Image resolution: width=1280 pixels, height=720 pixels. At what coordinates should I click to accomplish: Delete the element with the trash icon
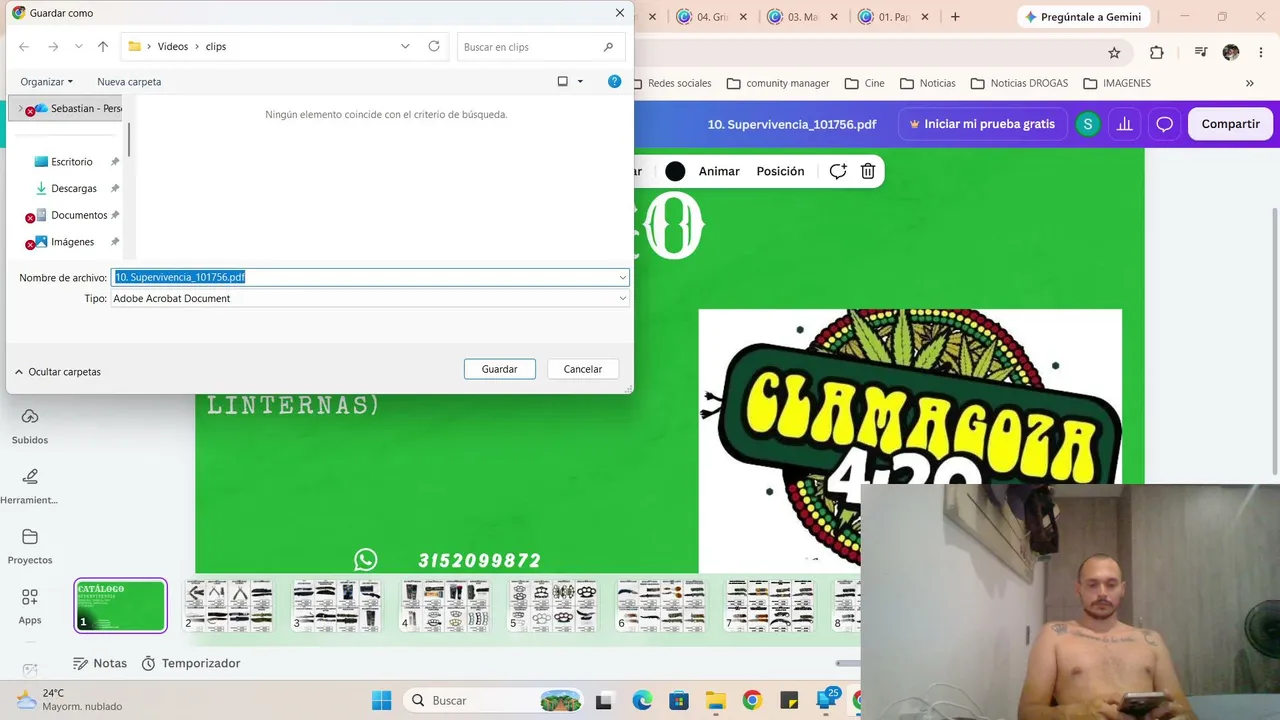click(x=868, y=171)
